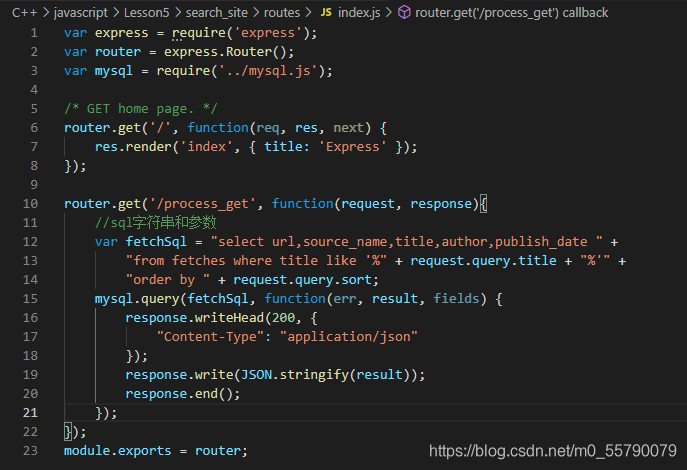The image size is (687, 470).
Task: Select the index.js breadcrumb file
Action: (359, 13)
